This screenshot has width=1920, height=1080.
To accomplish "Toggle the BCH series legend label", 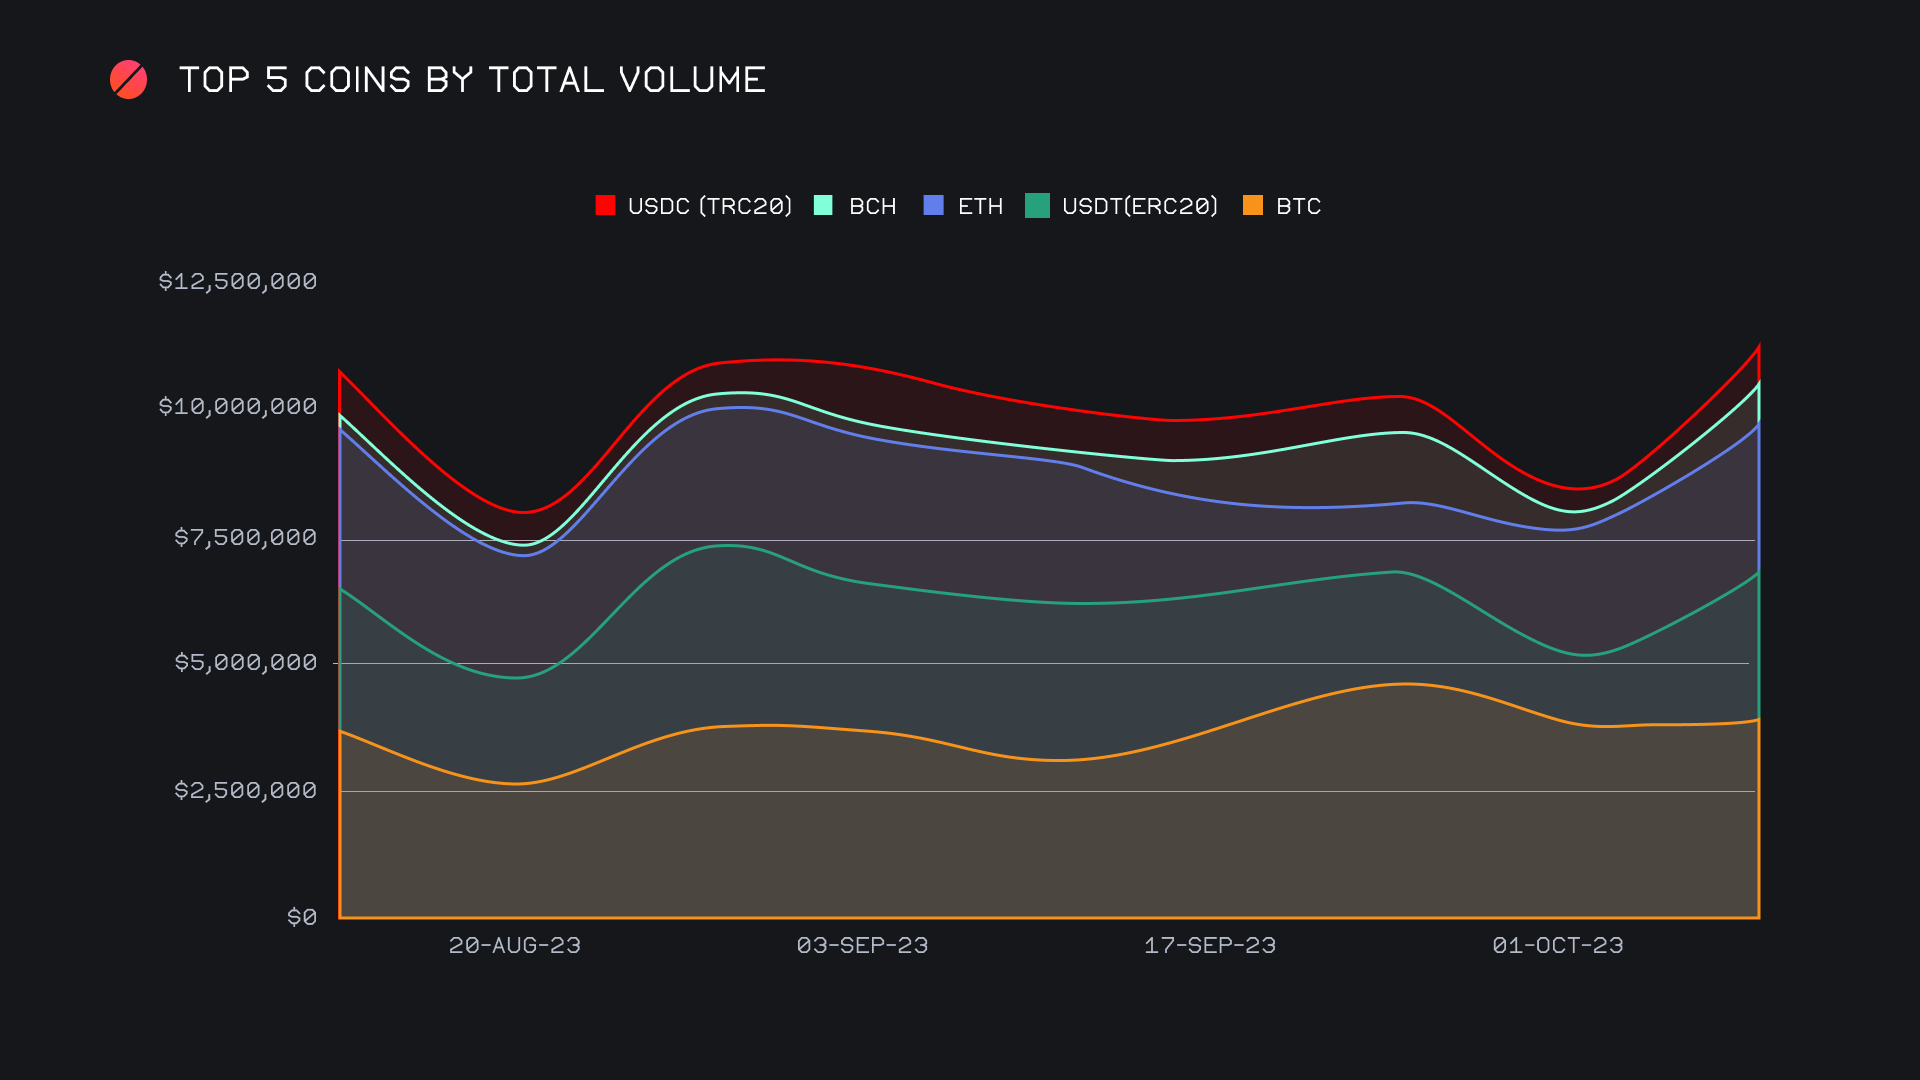I will pyautogui.click(x=872, y=206).
